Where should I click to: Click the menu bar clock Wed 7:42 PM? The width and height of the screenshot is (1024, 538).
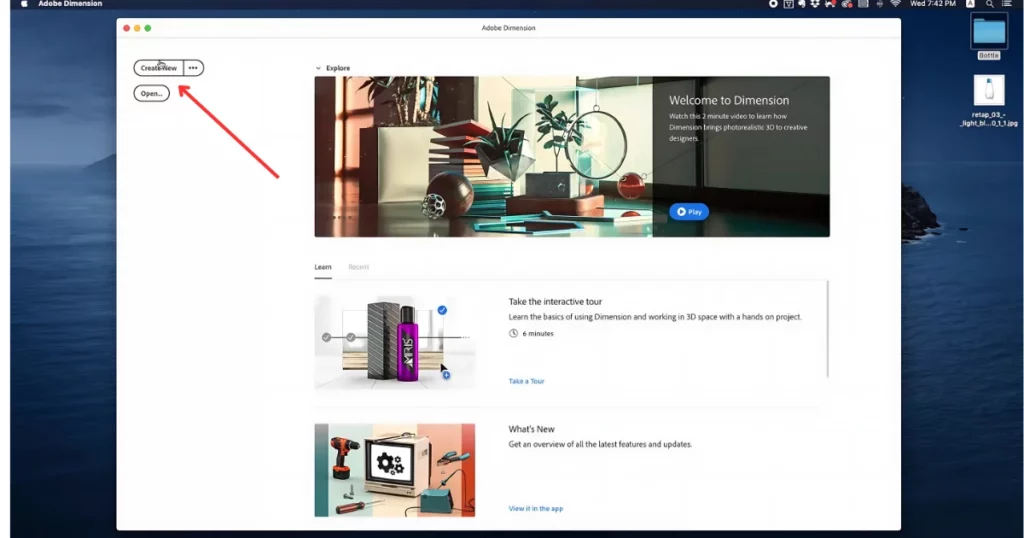click(x=933, y=4)
